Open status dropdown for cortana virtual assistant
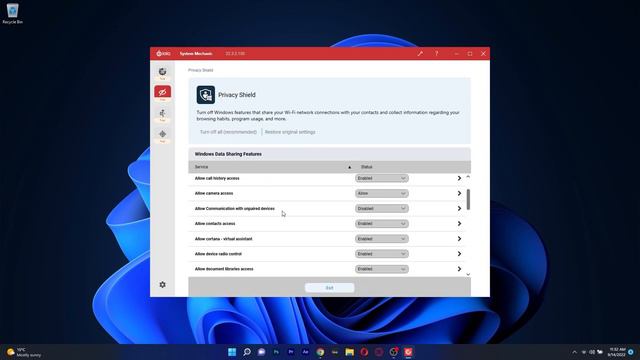This screenshot has height=360, width=640. (382, 239)
